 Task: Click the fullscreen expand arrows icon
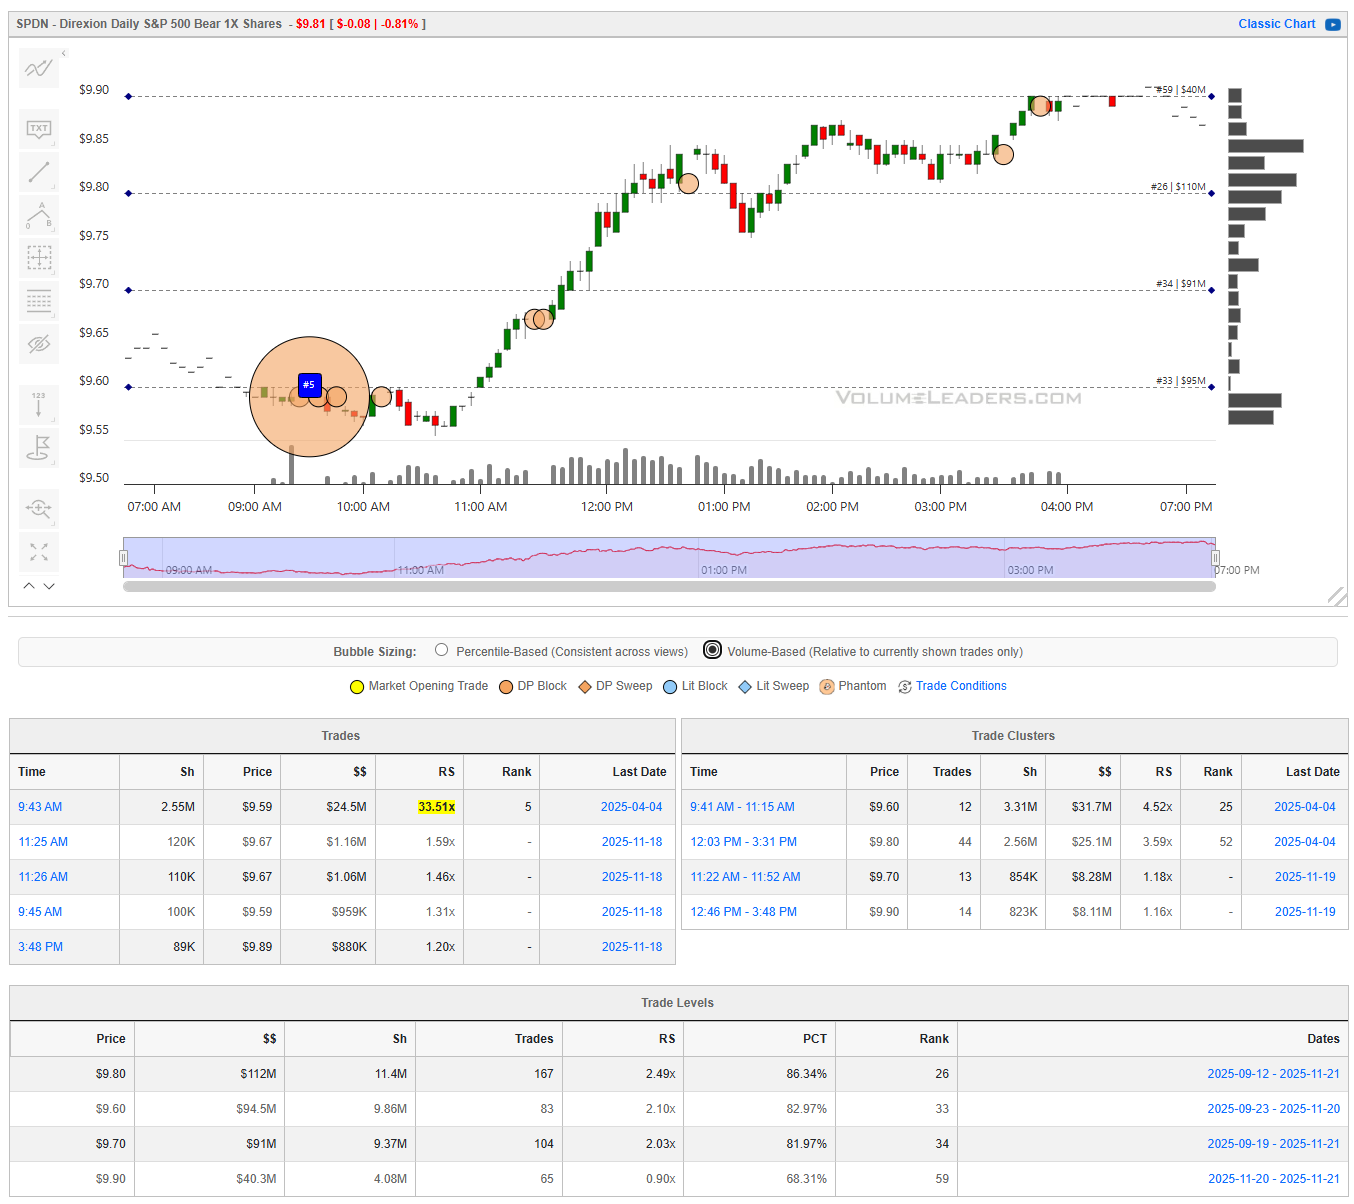[x=39, y=552]
